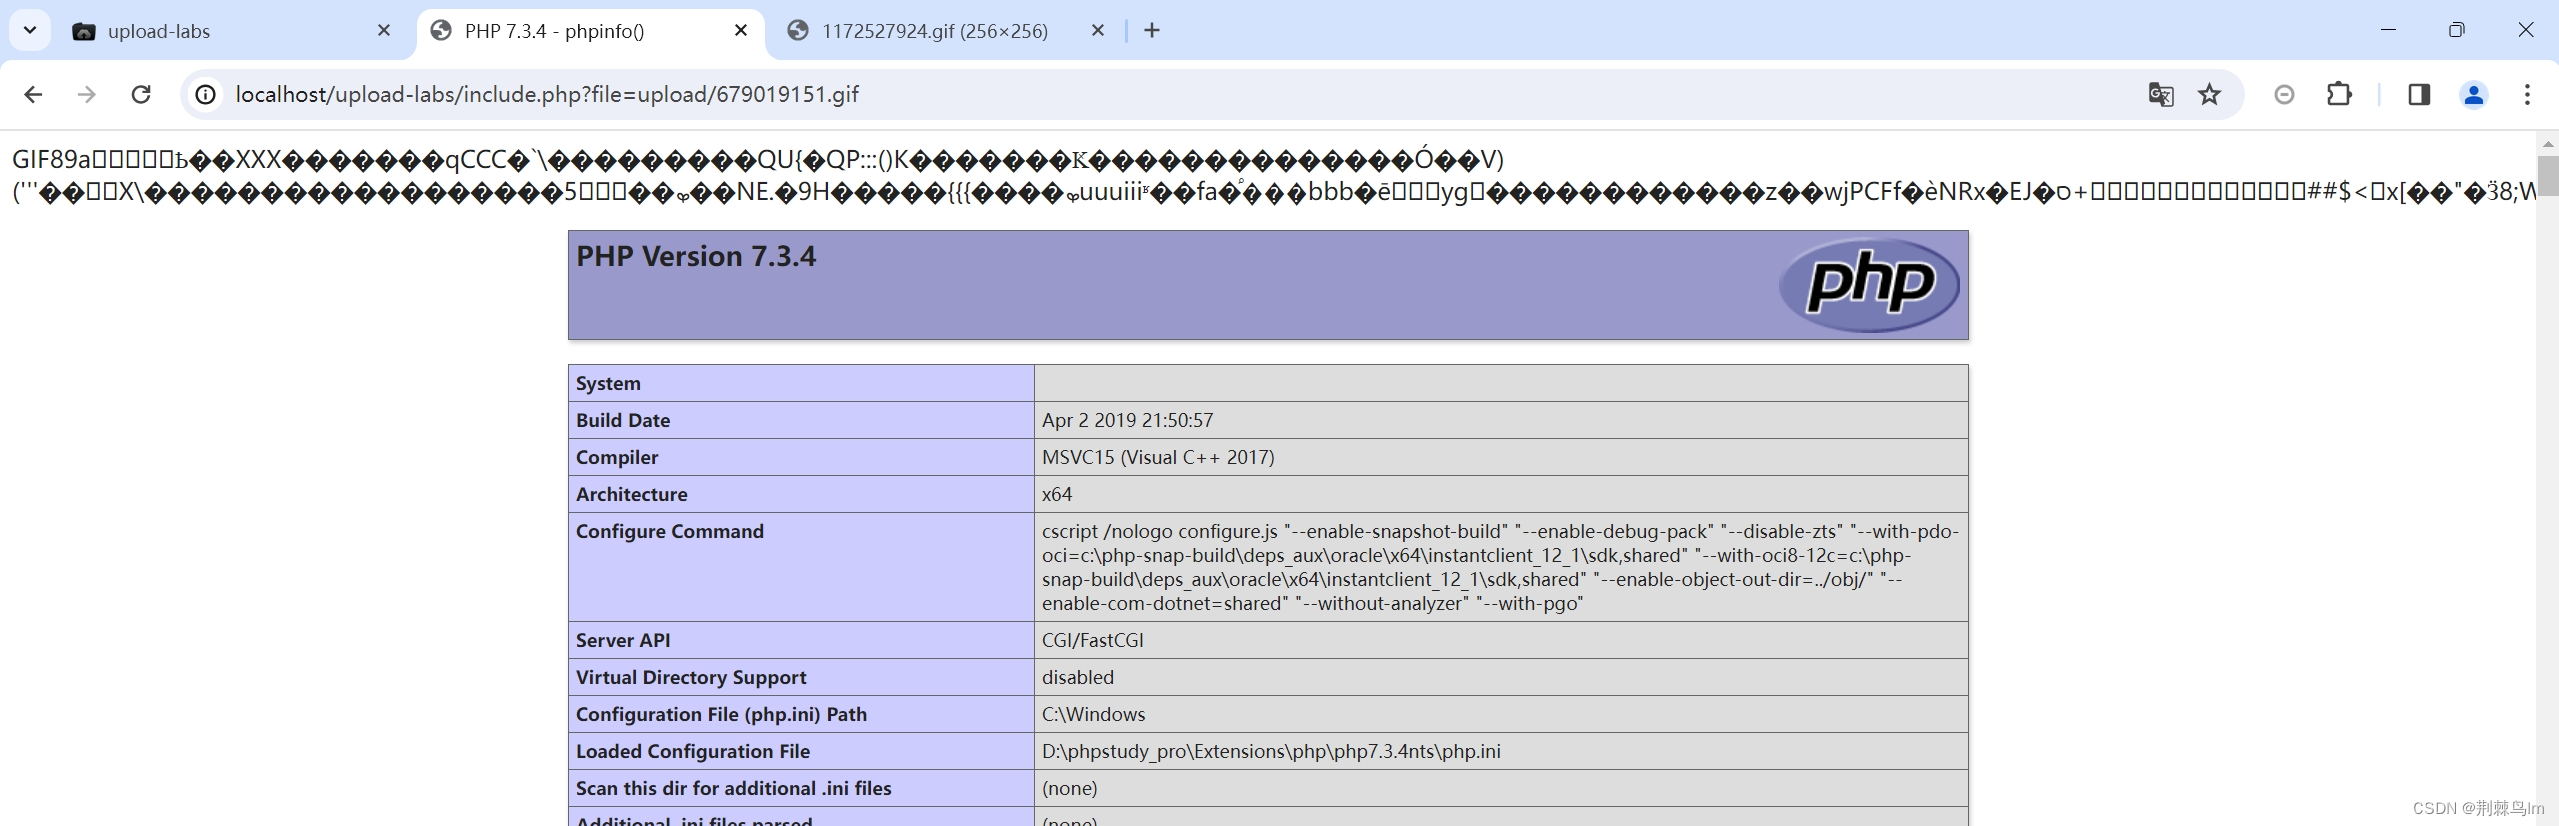Open the profile avatar menu
Image resolution: width=2559 pixels, height=826 pixels.
coord(2473,94)
